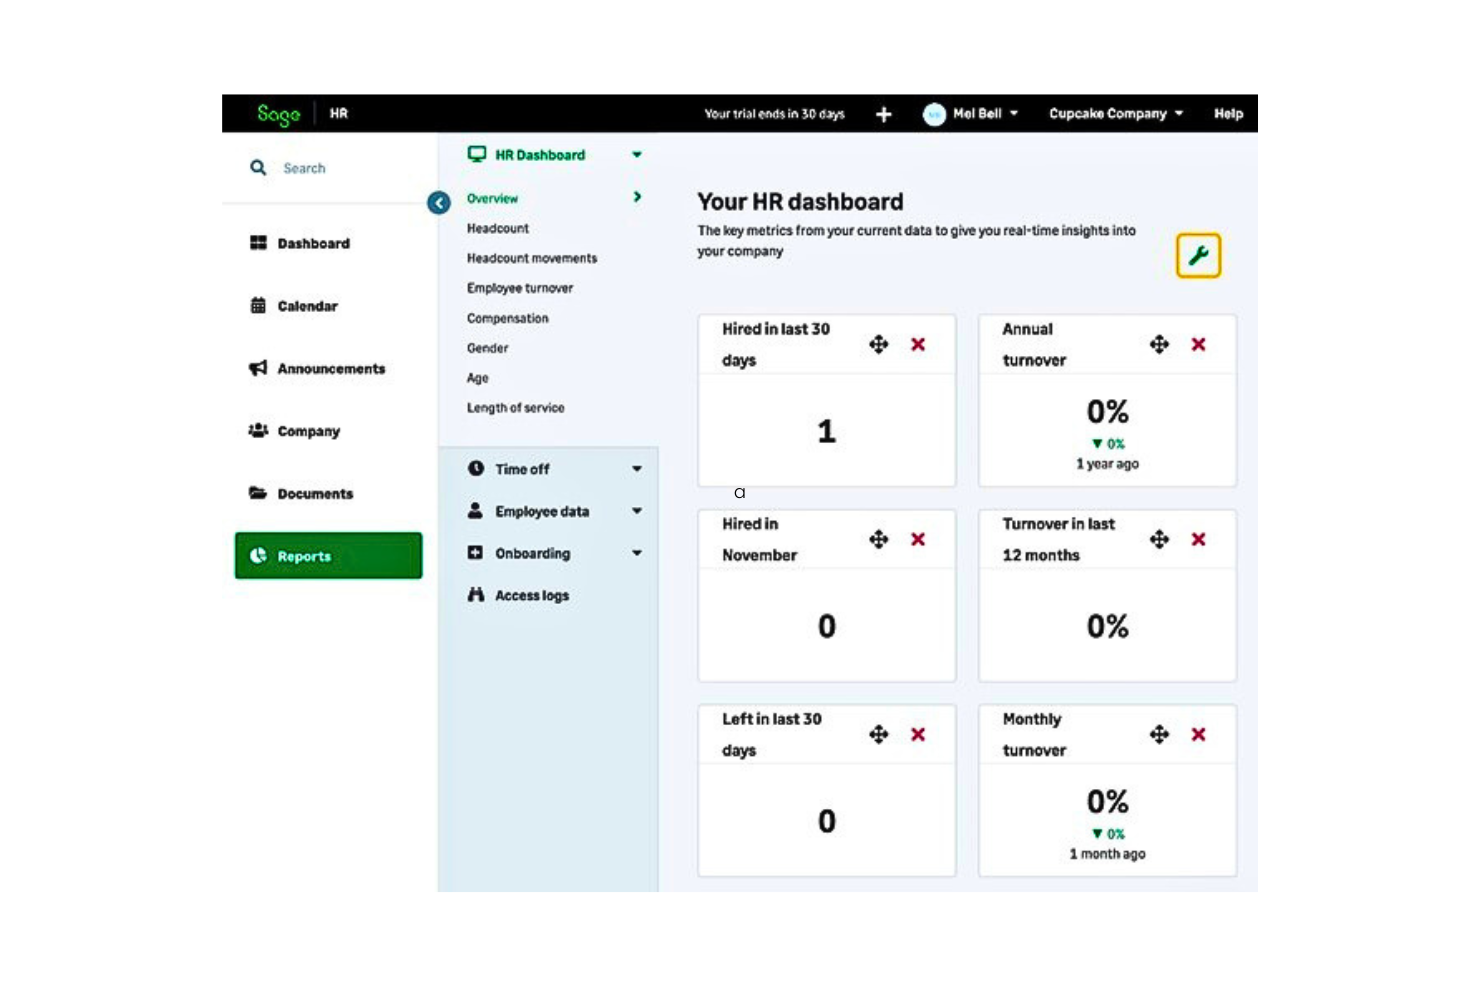This screenshot has height=987, width=1480.
Task: Remove the Turnover in last 12 months widget
Action: [1198, 539]
